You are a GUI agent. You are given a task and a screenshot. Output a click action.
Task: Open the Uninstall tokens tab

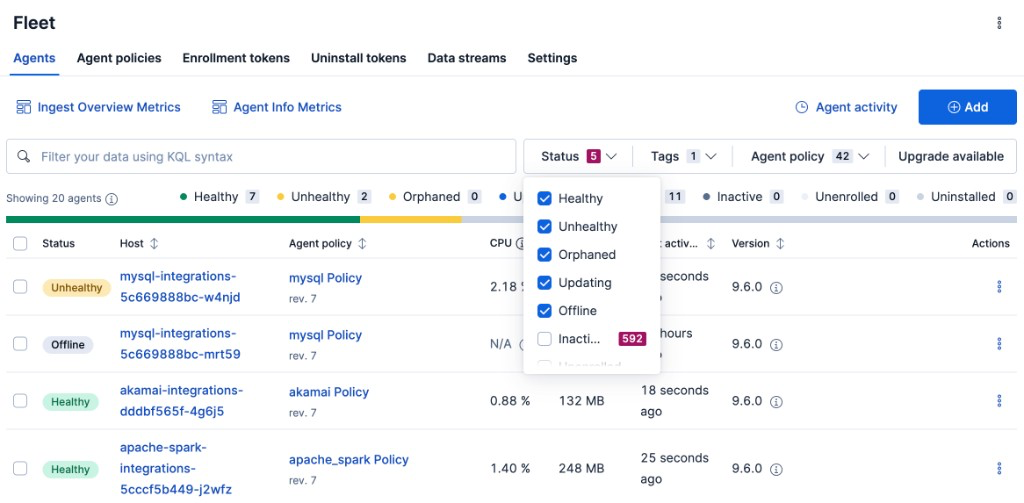[x=359, y=58]
